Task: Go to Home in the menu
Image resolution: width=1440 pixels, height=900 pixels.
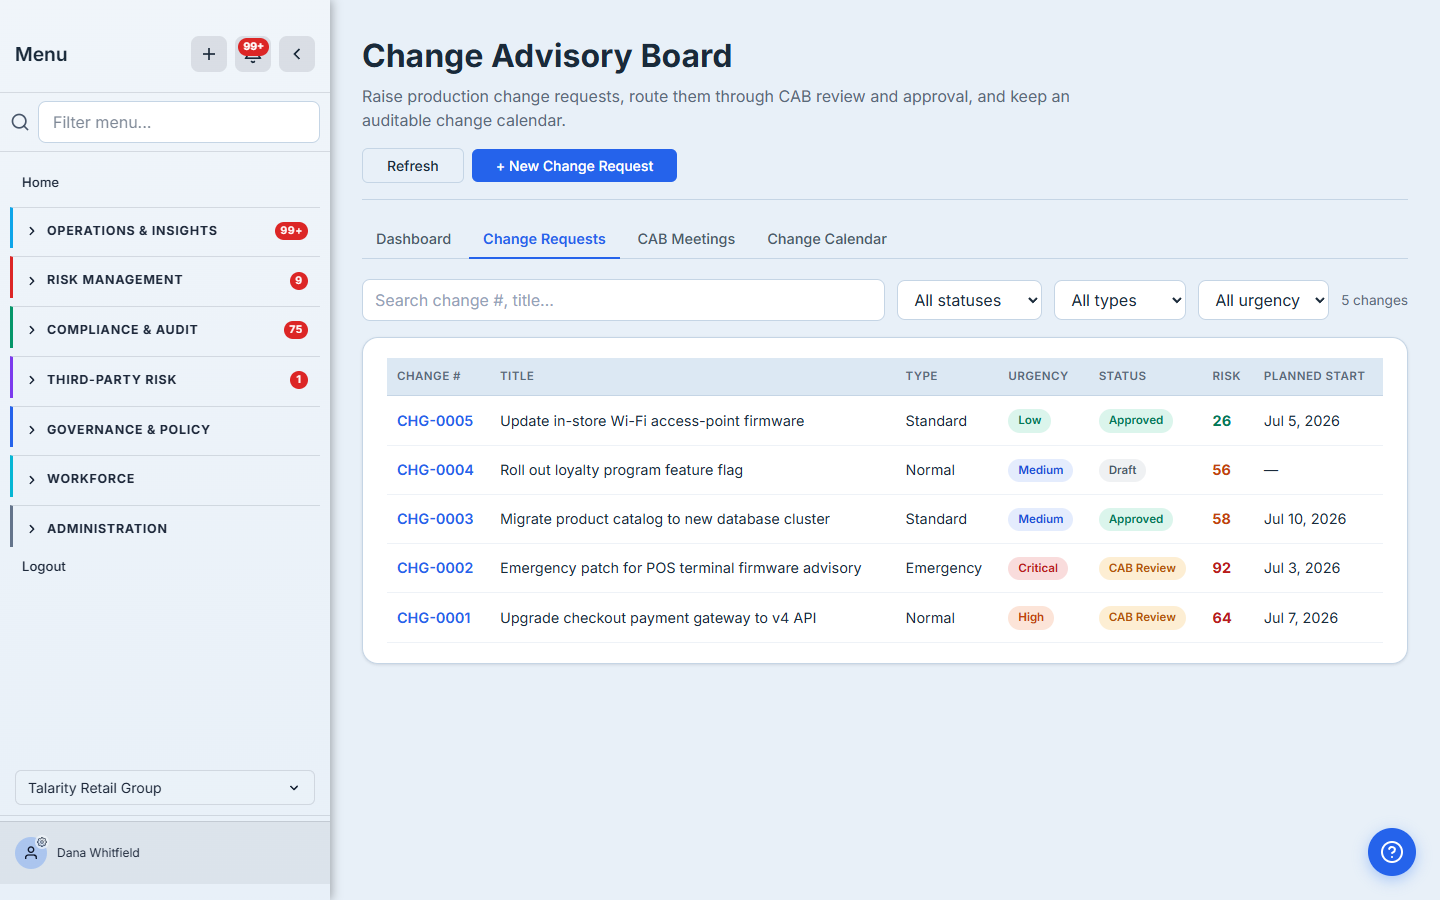Action: click(40, 182)
